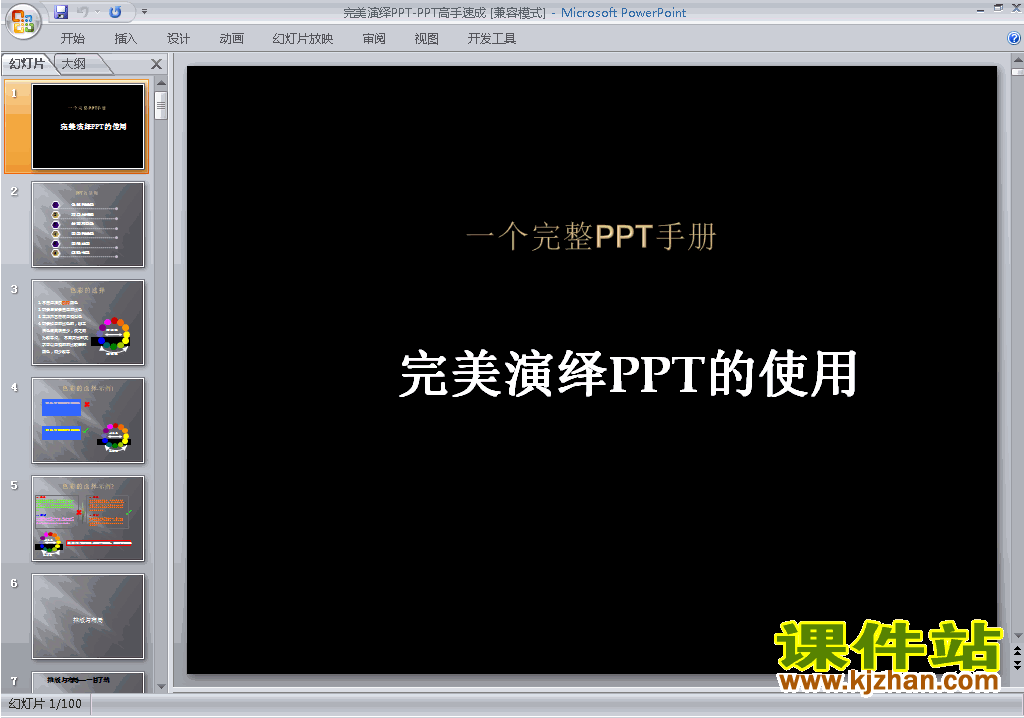
Task: Select slide 7 thumbnail
Action: pyautogui.click(x=88, y=682)
